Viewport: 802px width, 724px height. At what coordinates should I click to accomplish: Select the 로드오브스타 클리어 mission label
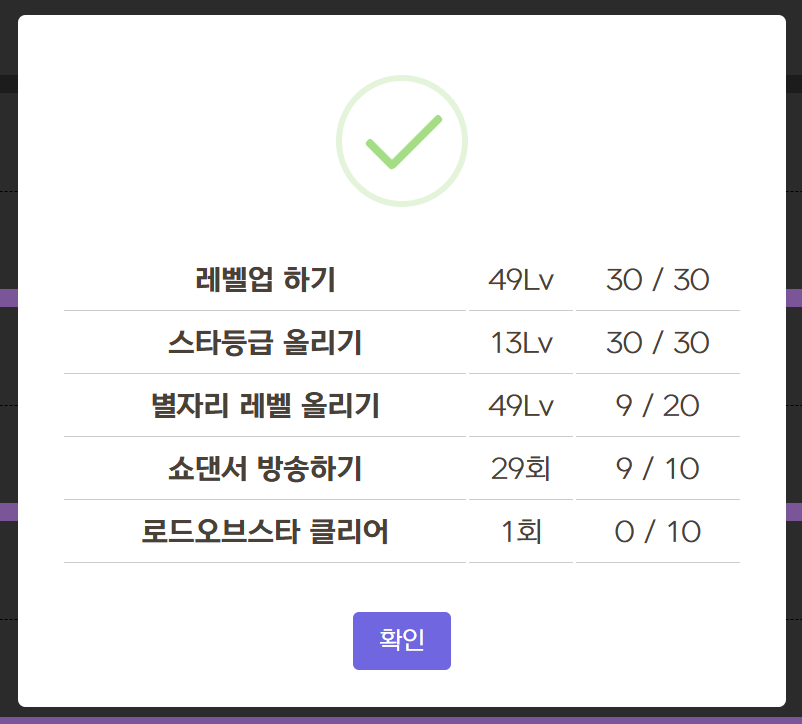[265, 532]
